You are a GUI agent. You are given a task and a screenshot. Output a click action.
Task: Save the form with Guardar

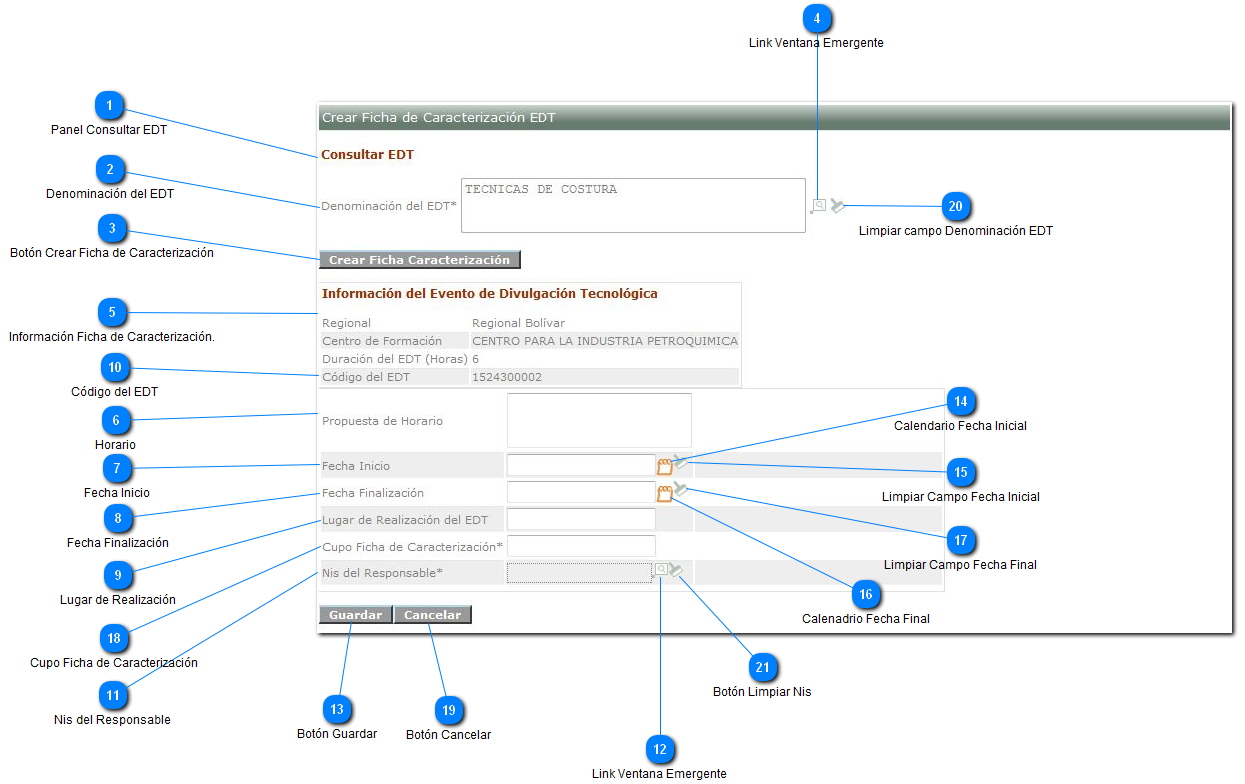pyautogui.click(x=355, y=615)
